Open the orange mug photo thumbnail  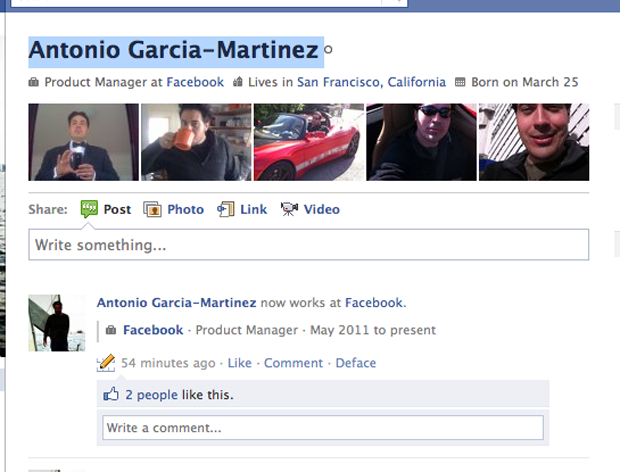(196, 142)
